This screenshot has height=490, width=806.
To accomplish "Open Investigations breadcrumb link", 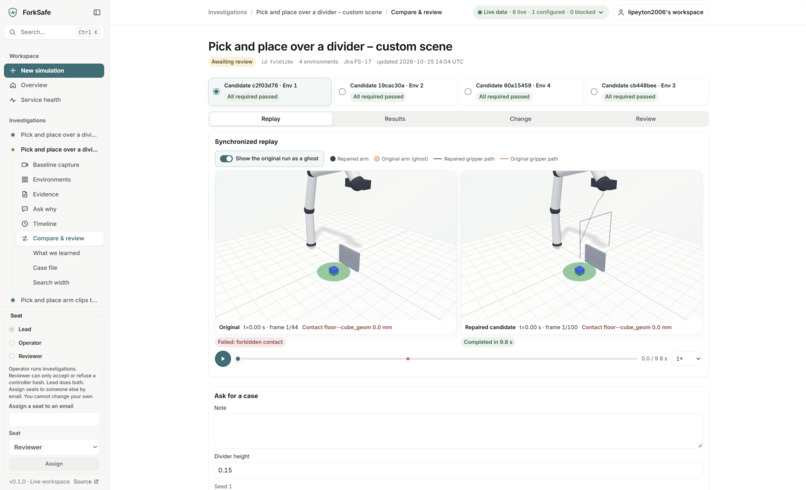I will pos(227,12).
